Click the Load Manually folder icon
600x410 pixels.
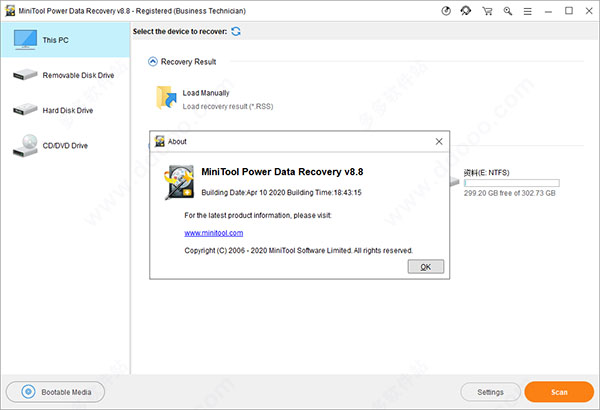pos(166,98)
